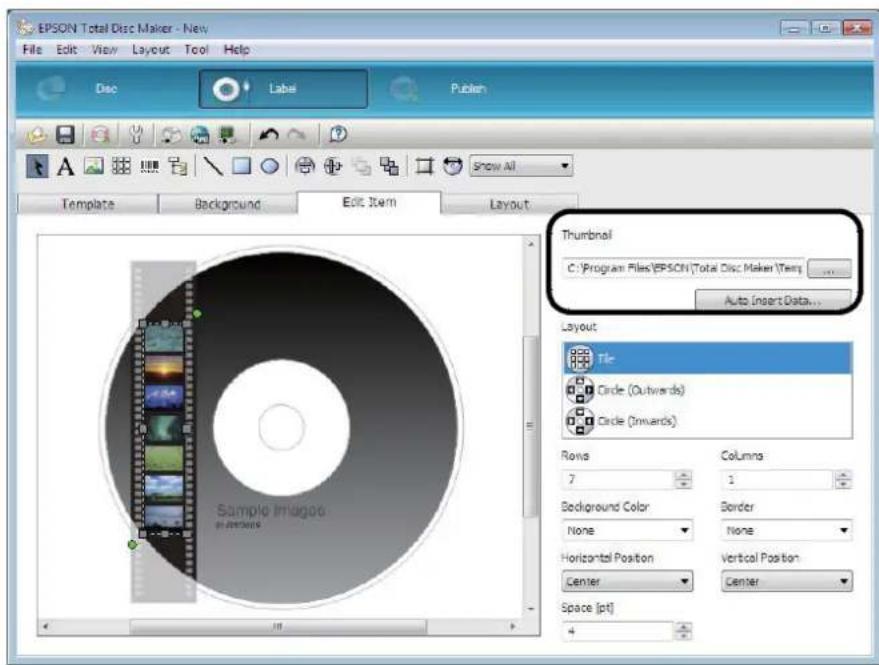Open the View menu
879x665 pixels.
pos(105,49)
